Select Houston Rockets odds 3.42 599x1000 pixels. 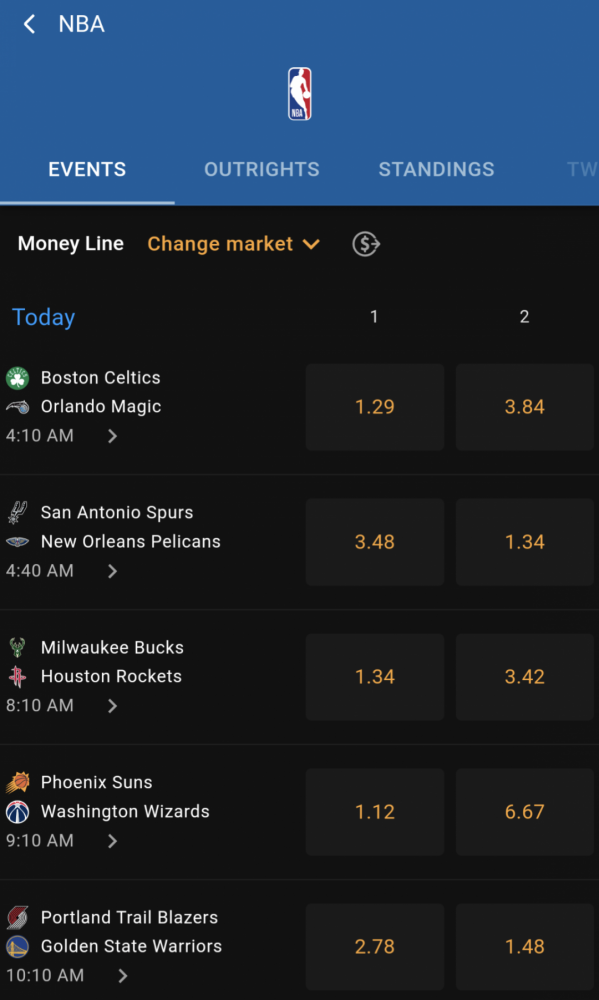[525, 677]
